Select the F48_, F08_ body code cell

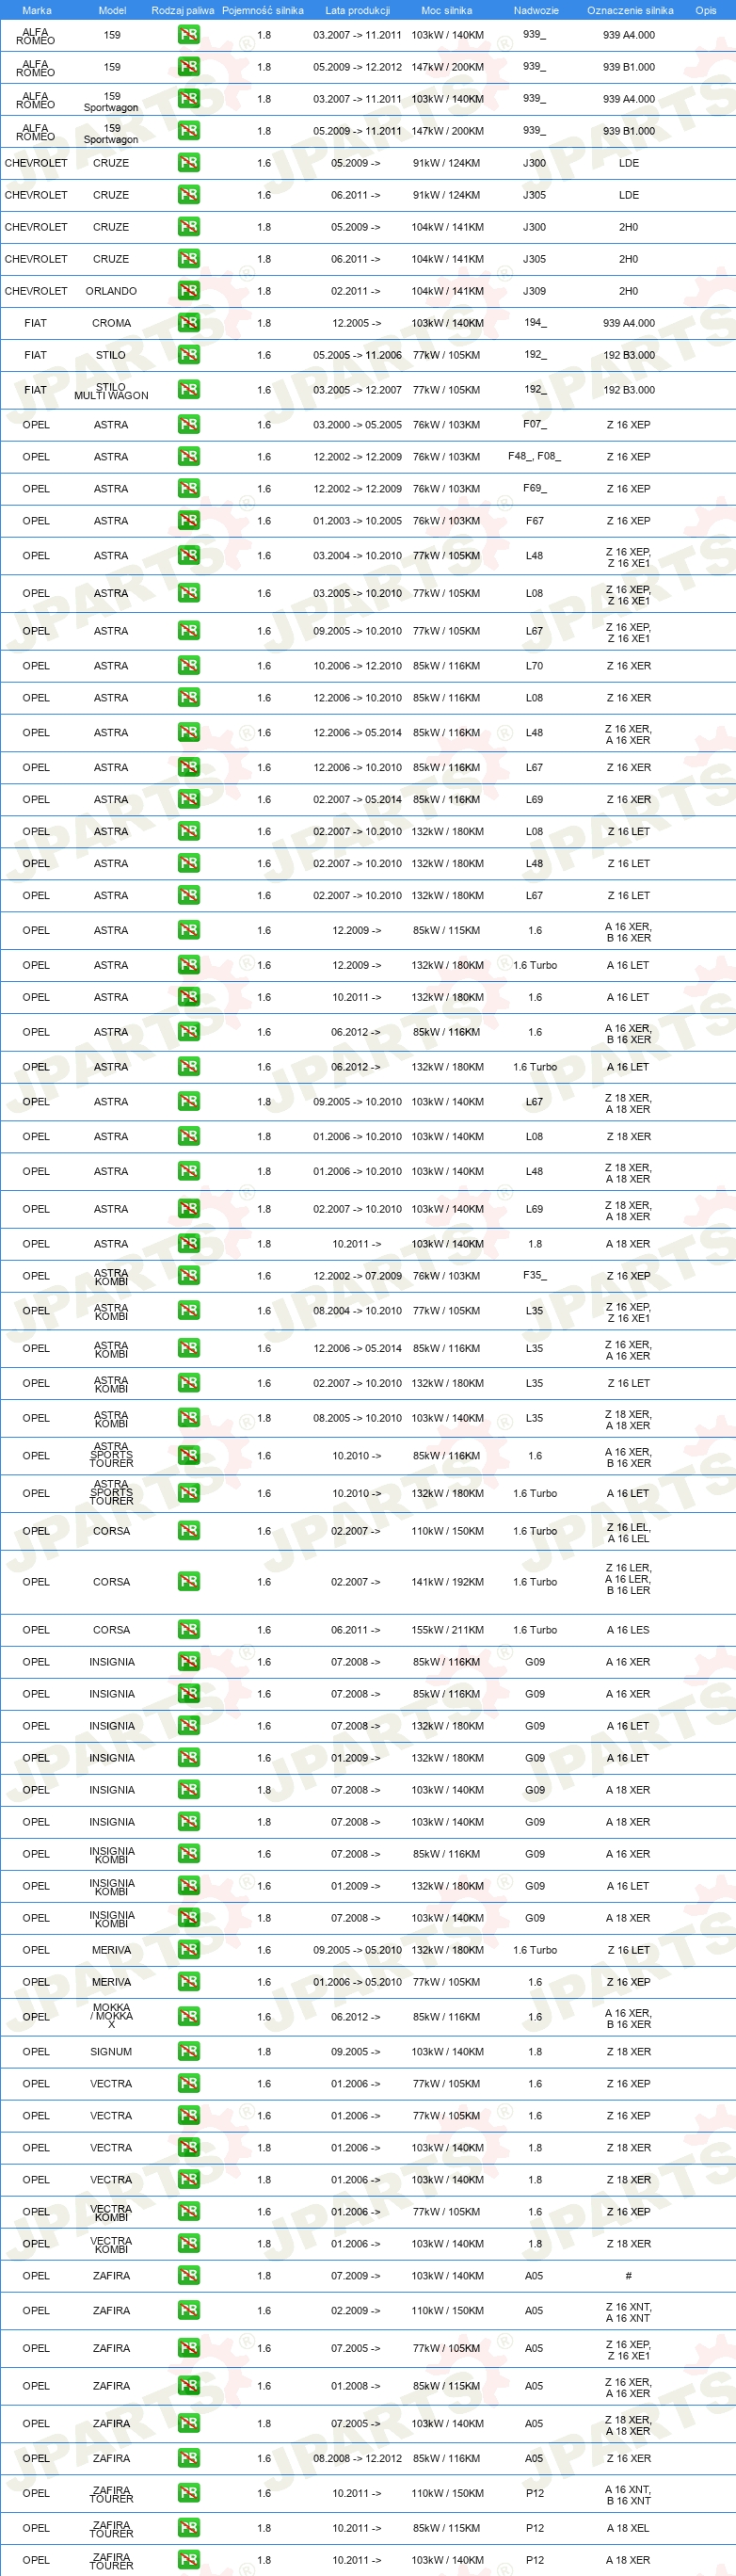click(x=535, y=457)
